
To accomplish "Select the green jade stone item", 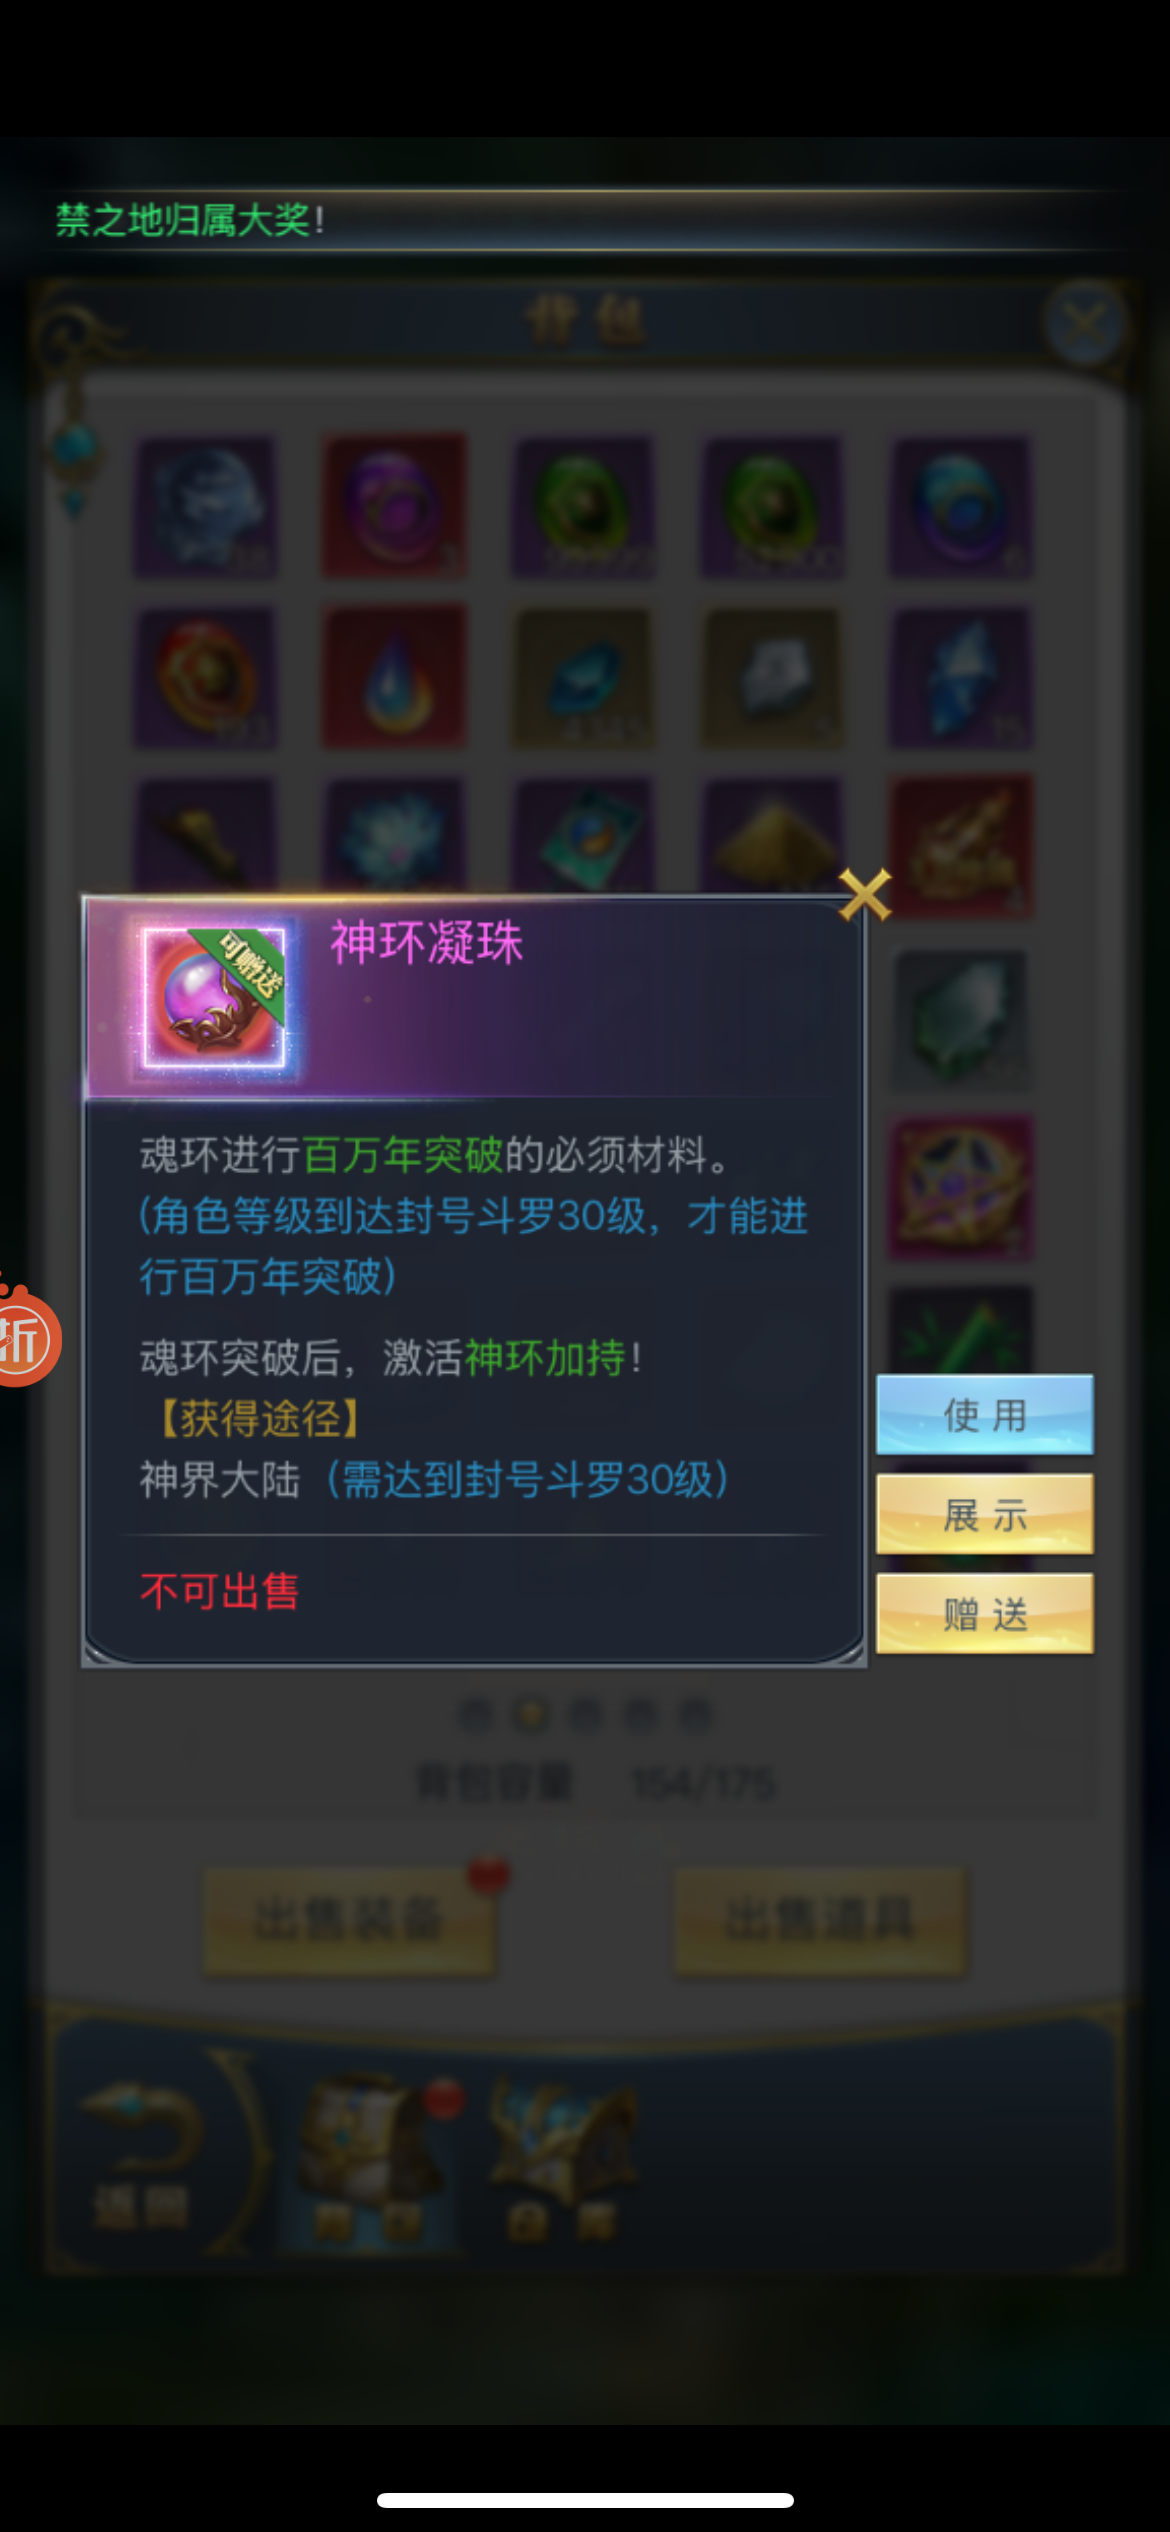I will coord(960,1018).
